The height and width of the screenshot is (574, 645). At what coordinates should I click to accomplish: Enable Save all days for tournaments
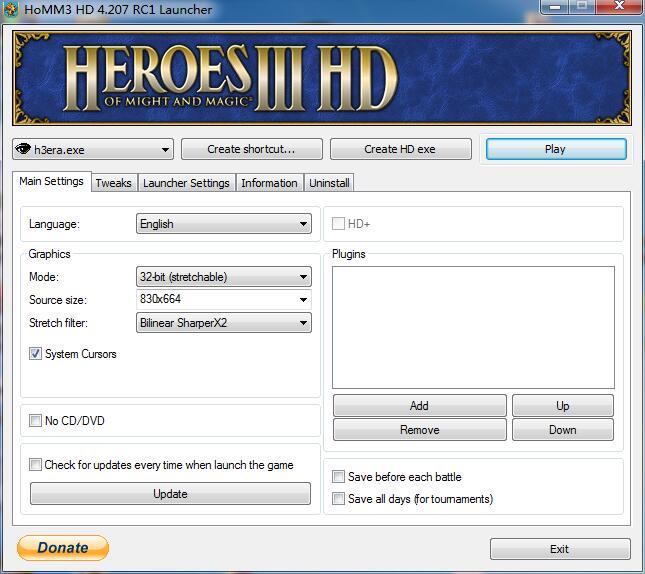click(x=338, y=499)
